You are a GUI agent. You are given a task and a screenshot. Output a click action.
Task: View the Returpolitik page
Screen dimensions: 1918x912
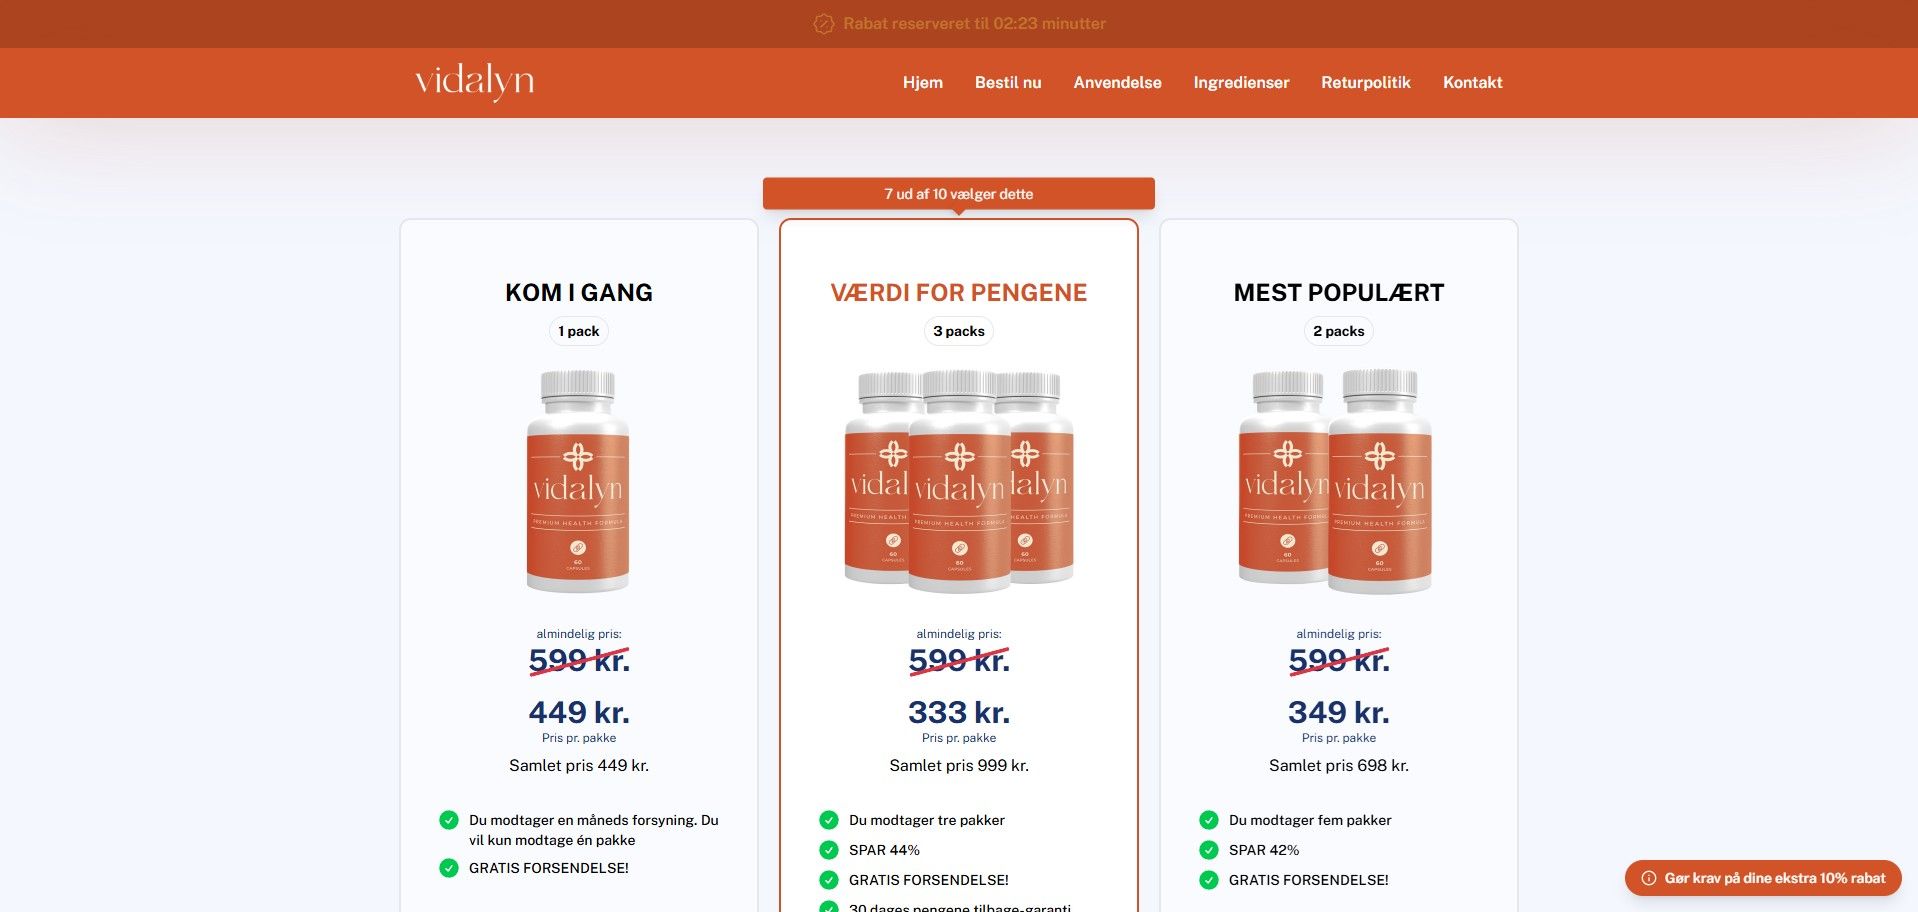click(1365, 83)
